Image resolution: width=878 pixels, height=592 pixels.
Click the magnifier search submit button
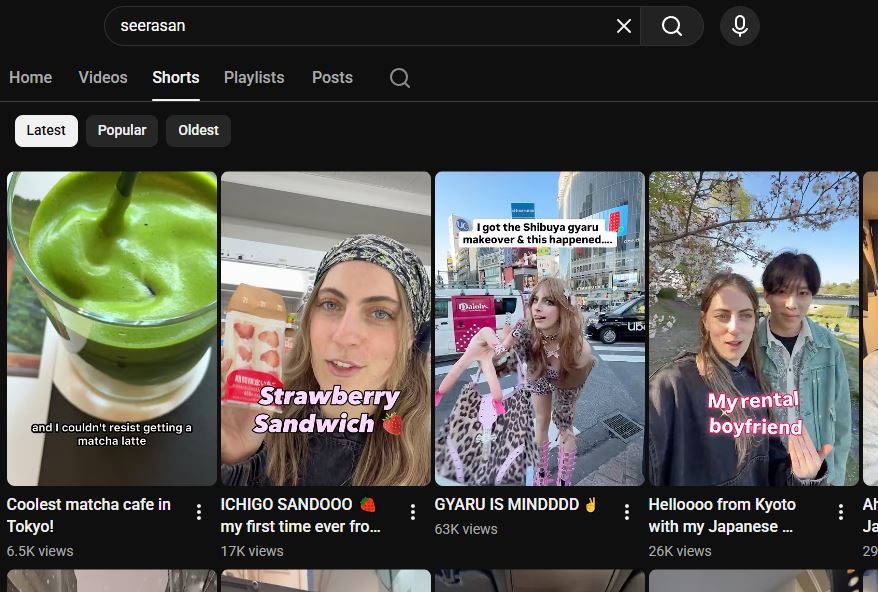[672, 26]
